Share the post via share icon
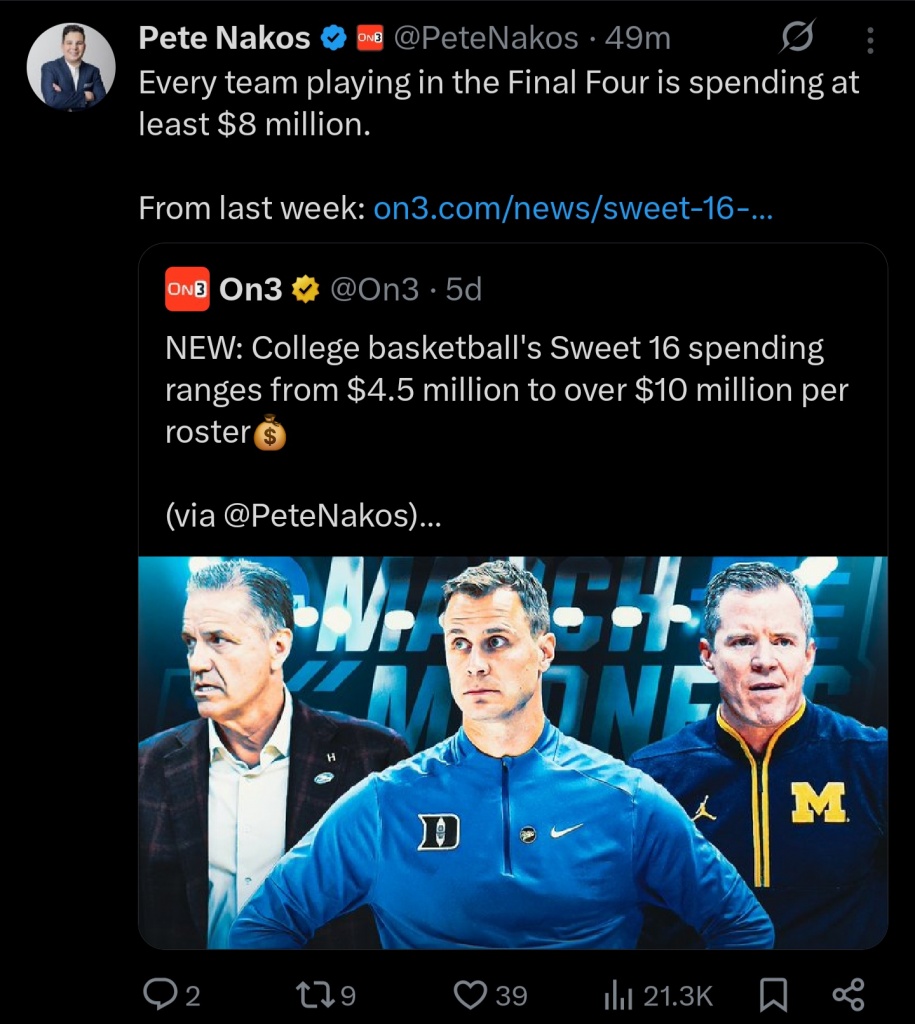Image resolution: width=915 pixels, height=1024 pixels. (x=847, y=994)
